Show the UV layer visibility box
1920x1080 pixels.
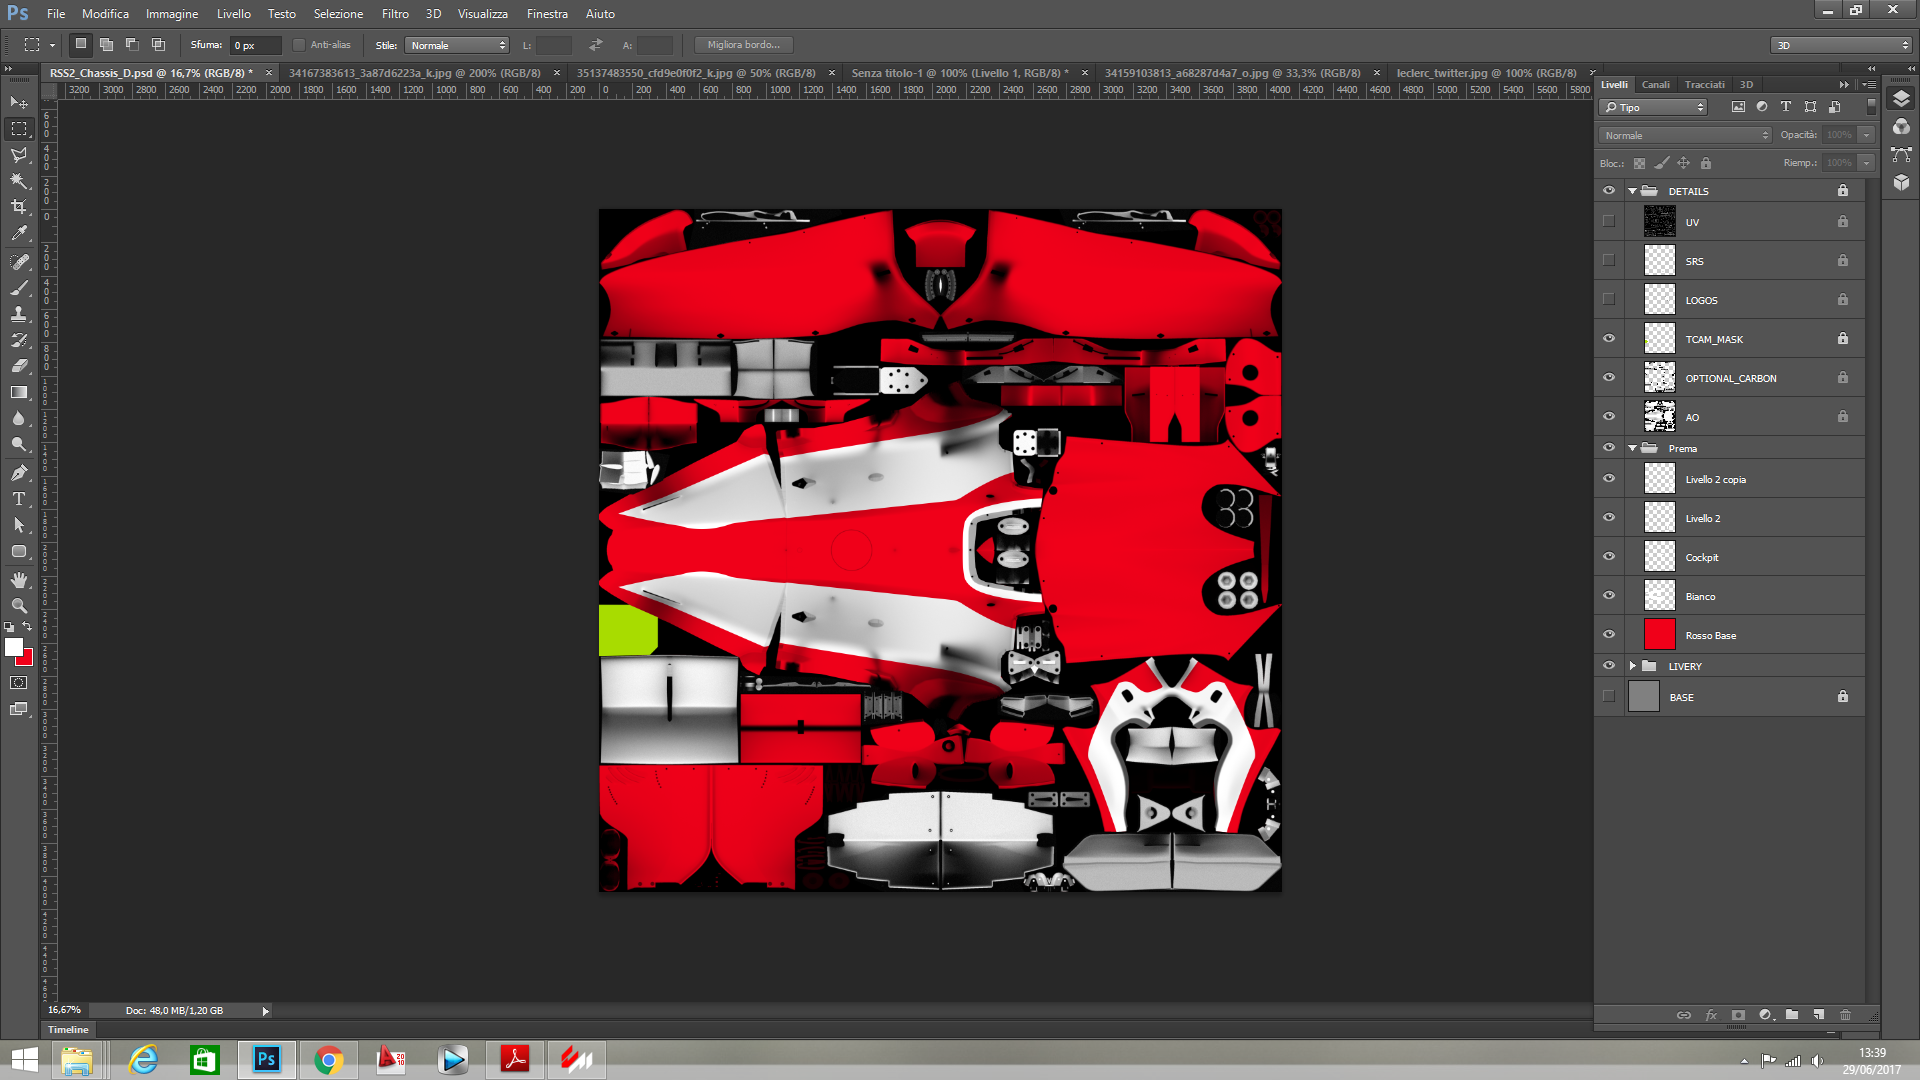(1609, 222)
